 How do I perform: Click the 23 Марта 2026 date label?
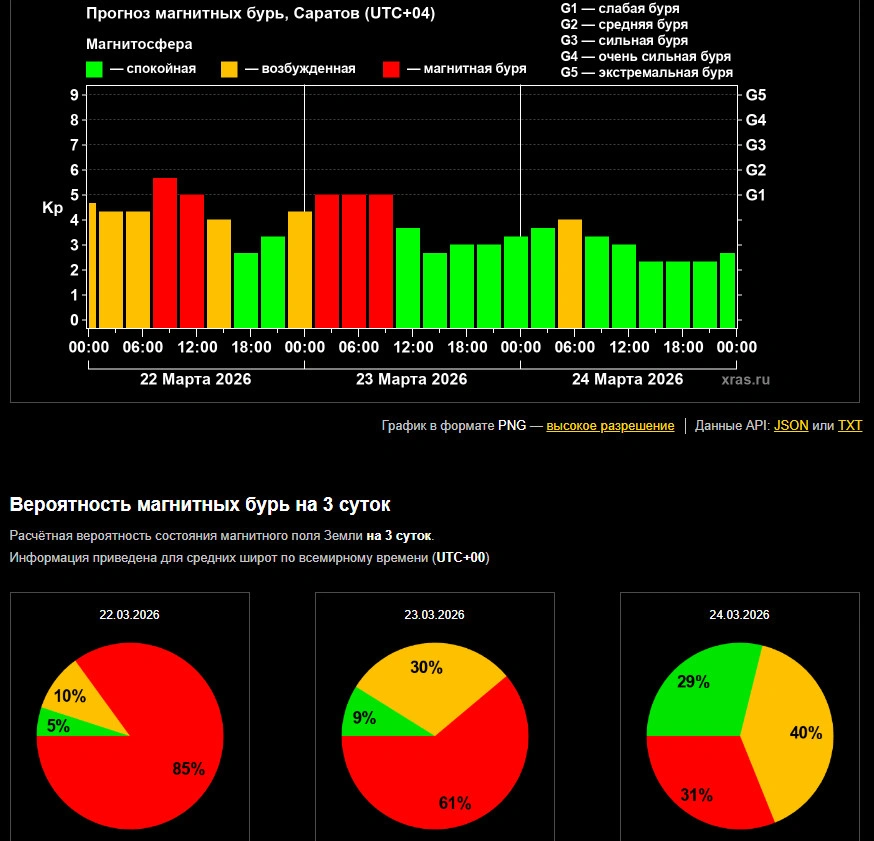[411, 379]
